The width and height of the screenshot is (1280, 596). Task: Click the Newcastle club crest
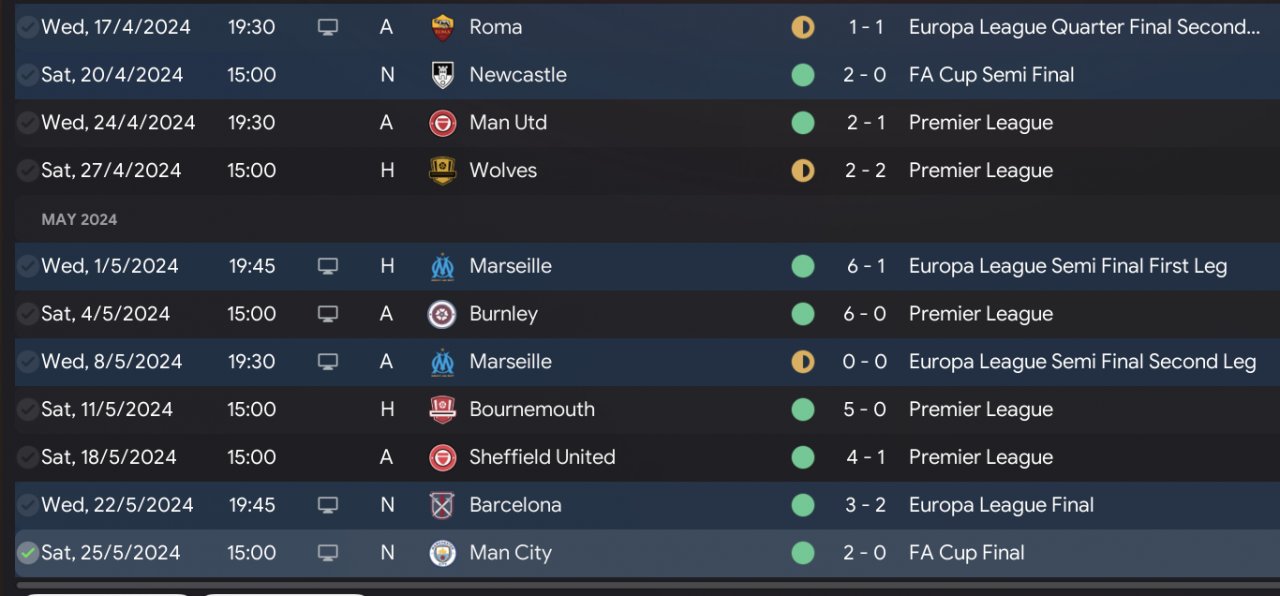(x=442, y=75)
